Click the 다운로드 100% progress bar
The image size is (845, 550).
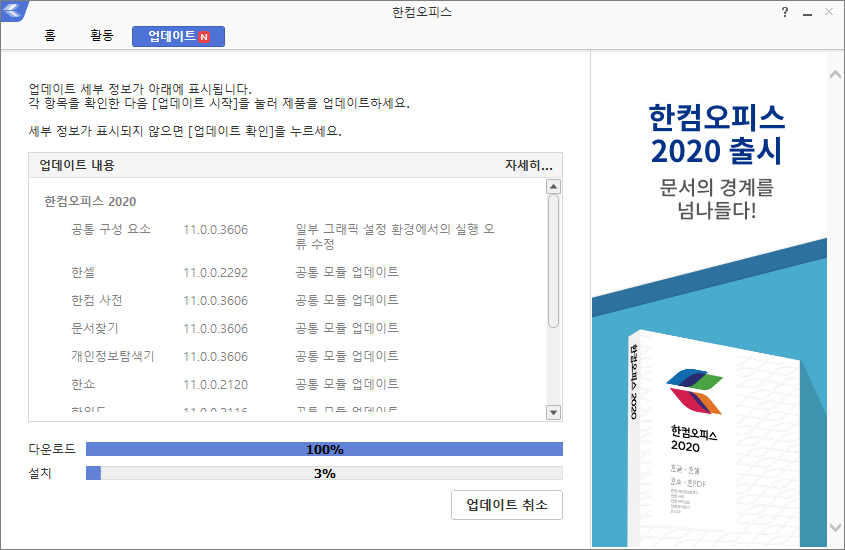point(324,449)
